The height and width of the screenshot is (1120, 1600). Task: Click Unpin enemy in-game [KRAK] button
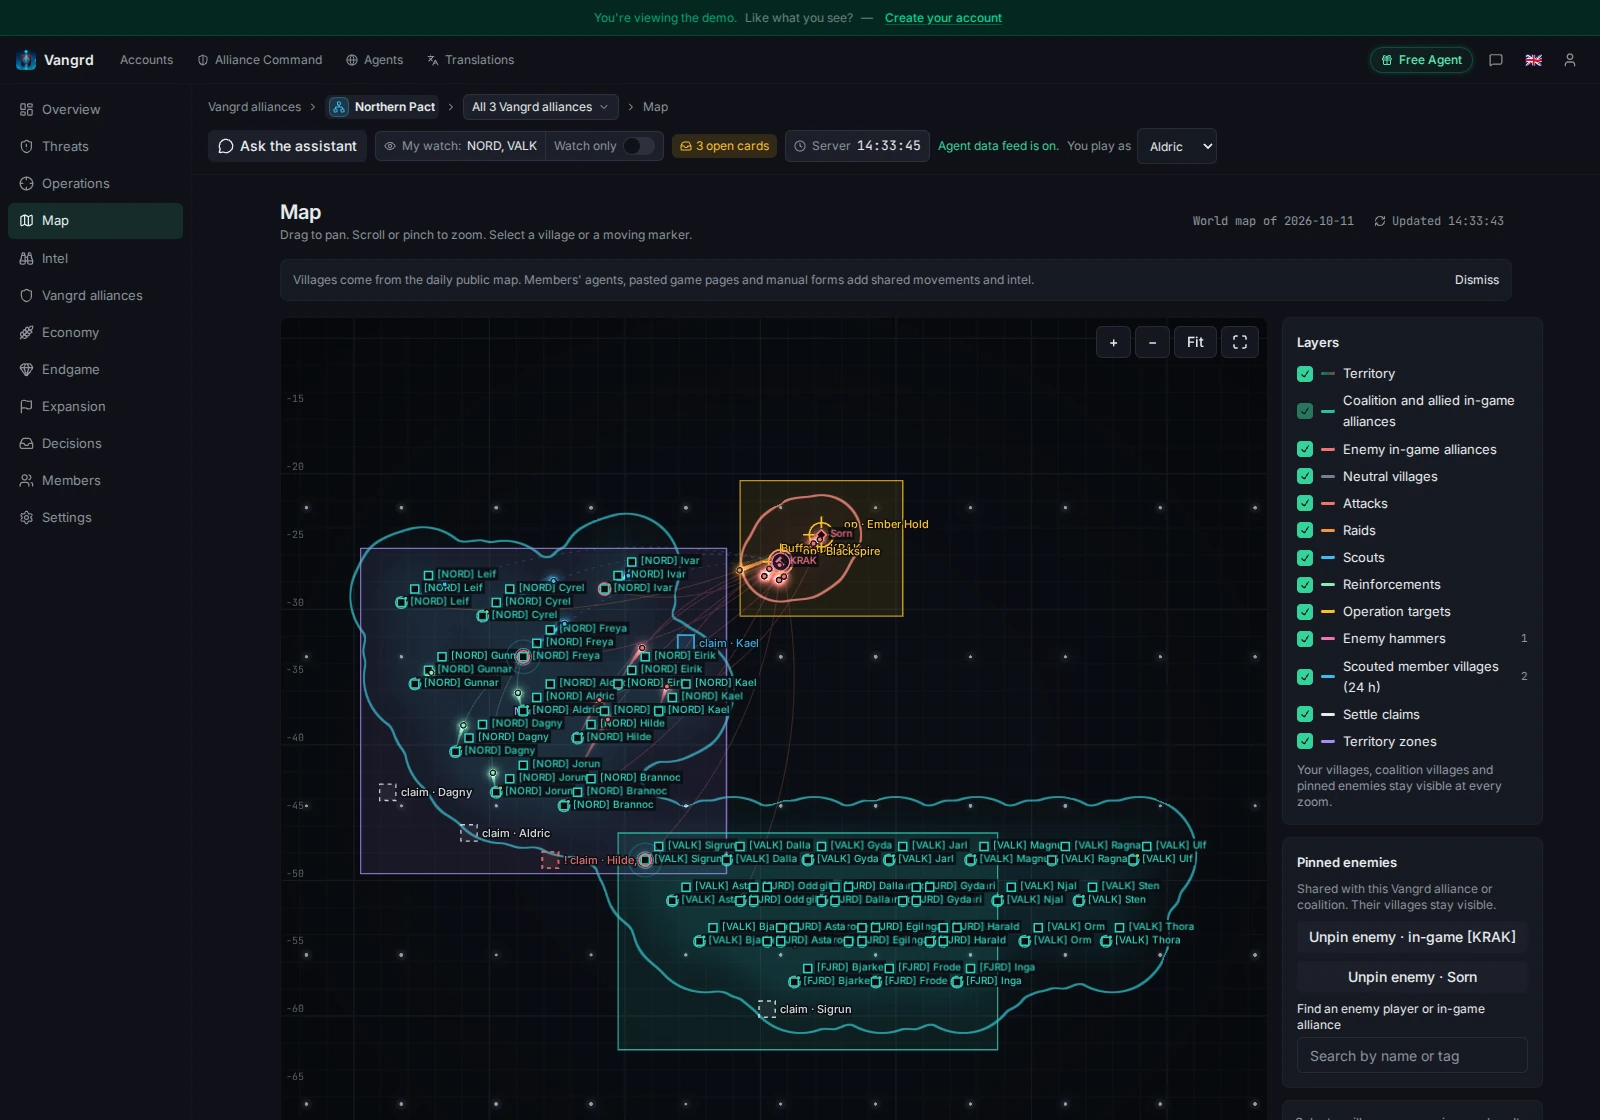[x=1412, y=937]
